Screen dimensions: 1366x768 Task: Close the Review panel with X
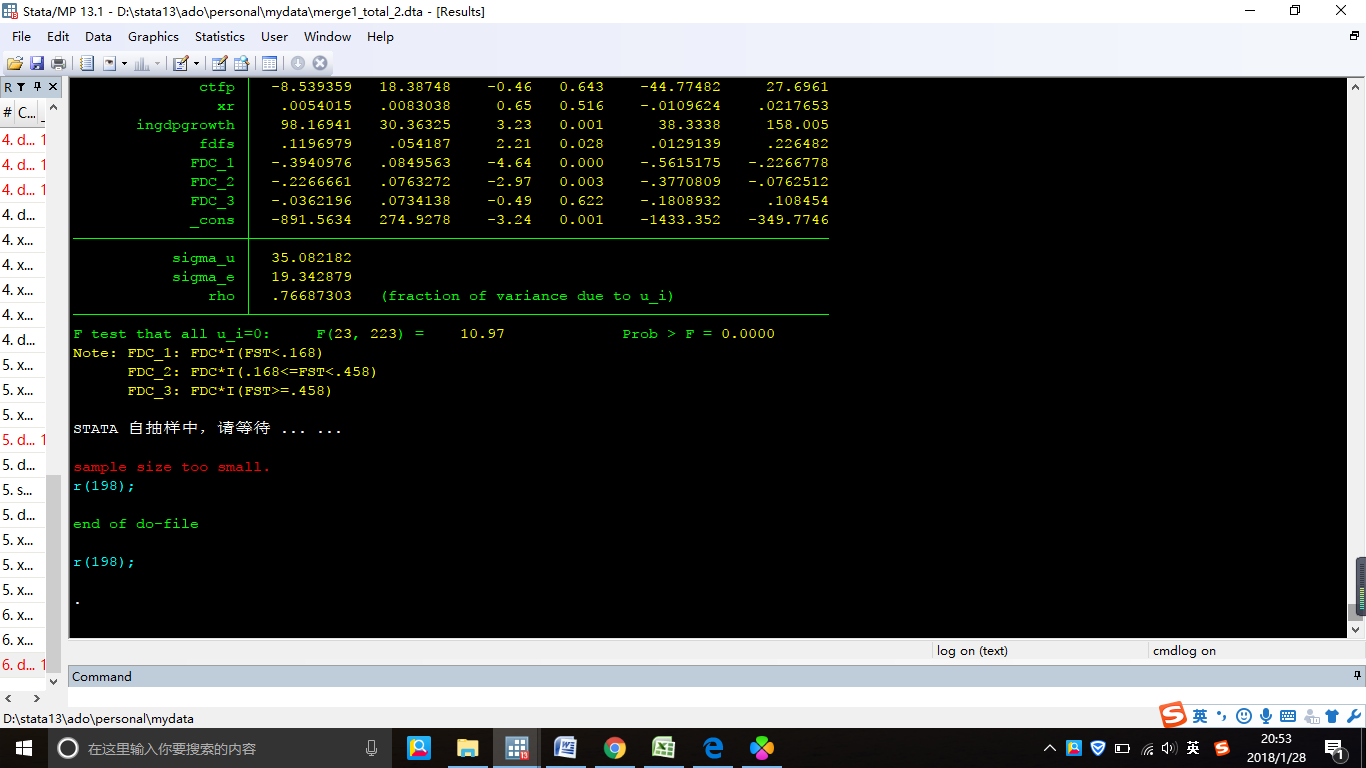click(54, 87)
